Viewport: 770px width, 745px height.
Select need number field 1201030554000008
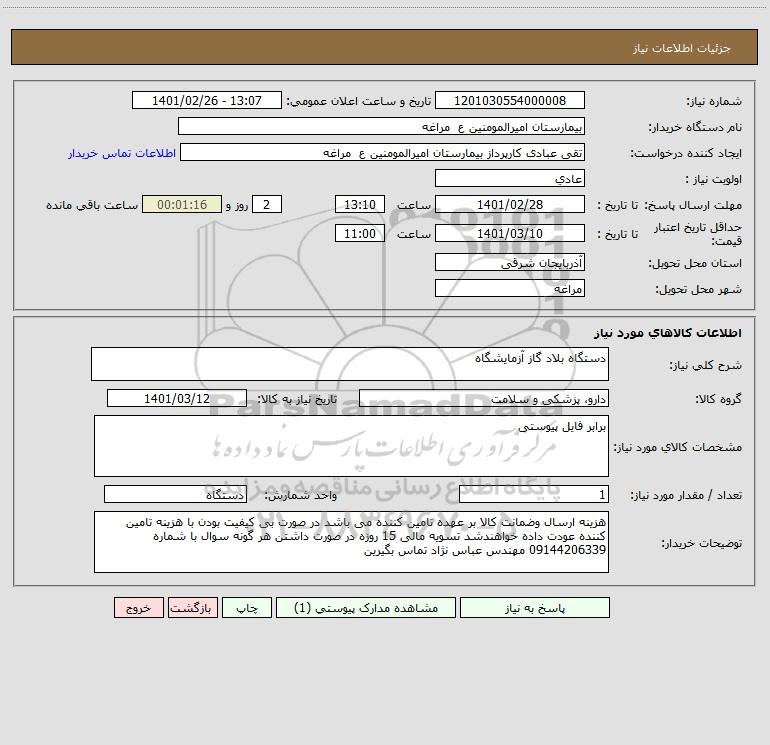(510, 100)
